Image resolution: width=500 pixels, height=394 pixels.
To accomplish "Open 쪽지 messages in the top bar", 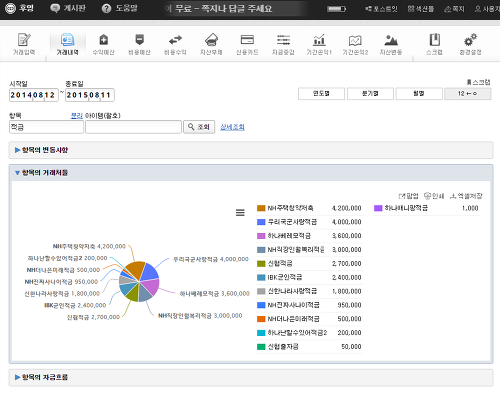I will 454,9.
